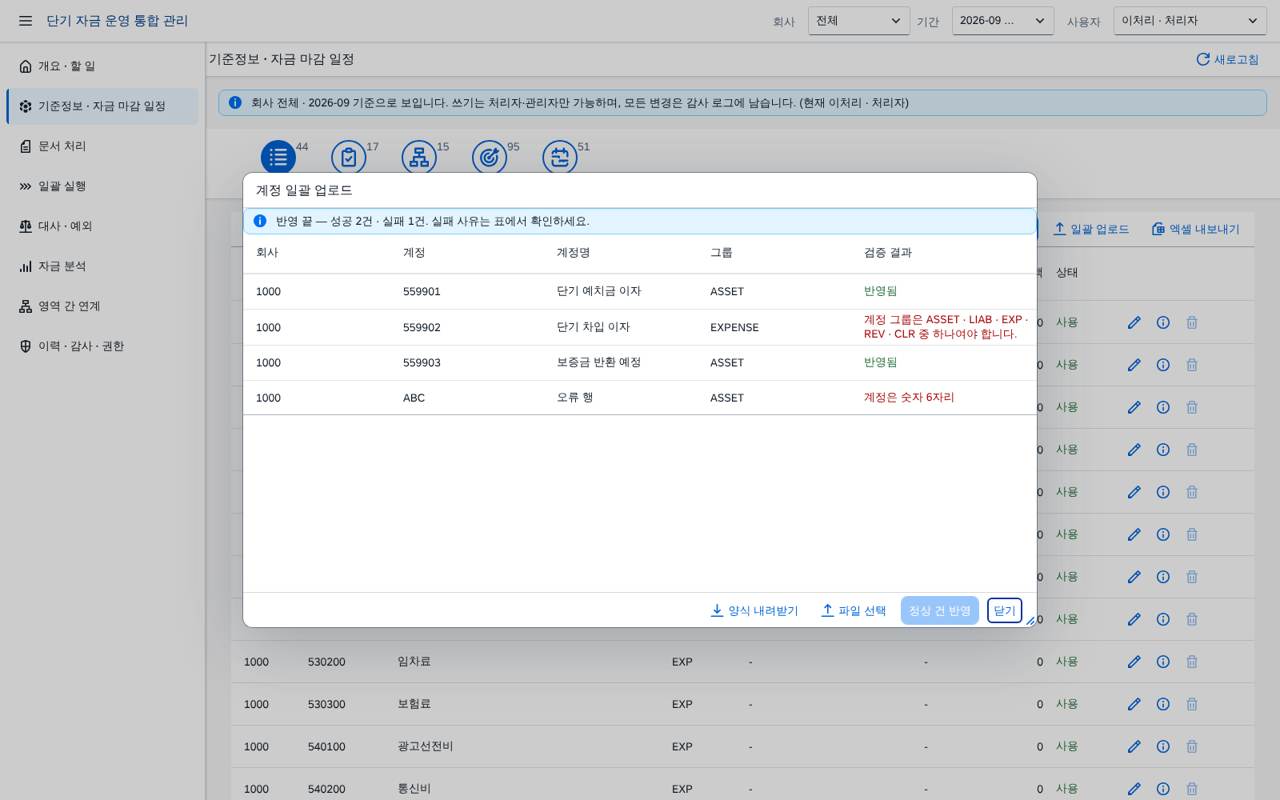Open the checklist tab with count 17
Image resolution: width=1280 pixels, height=800 pixels.
[x=349, y=157]
